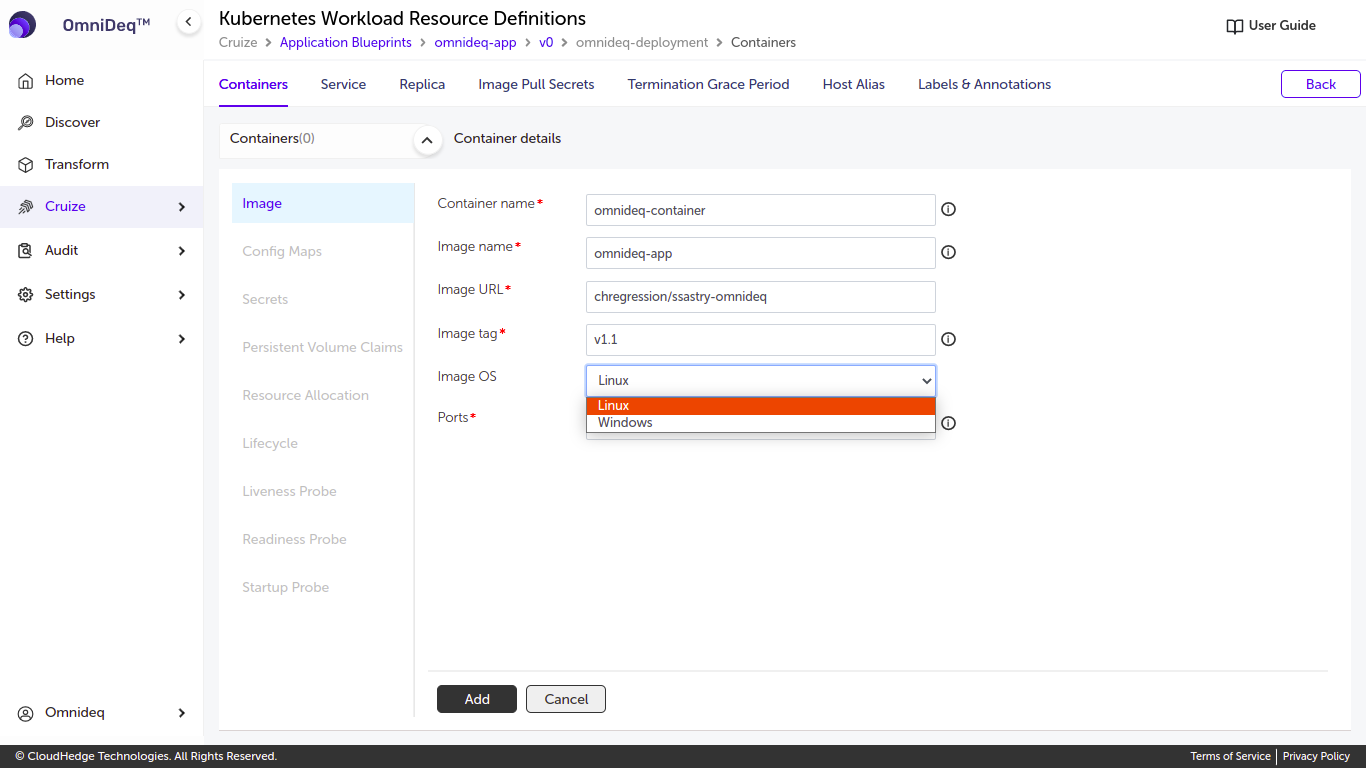This screenshot has height=768, width=1366.
Task: Click the Home icon in the sidebar
Action: pyautogui.click(x=26, y=80)
